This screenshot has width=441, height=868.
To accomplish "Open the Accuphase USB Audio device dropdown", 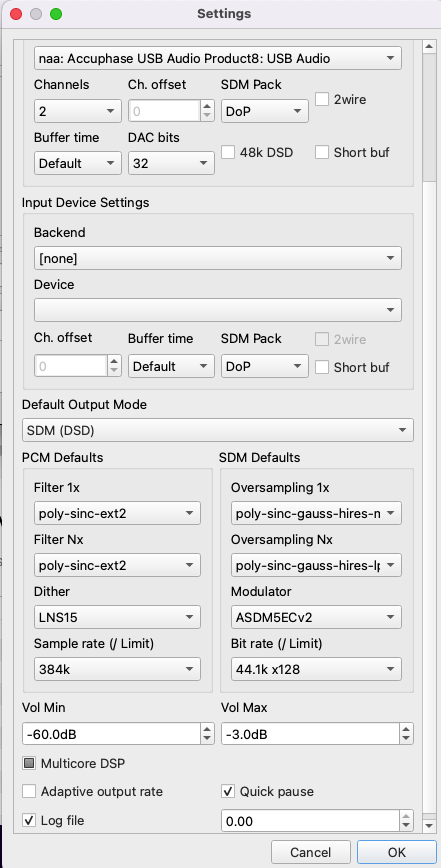I will (x=218, y=58).
